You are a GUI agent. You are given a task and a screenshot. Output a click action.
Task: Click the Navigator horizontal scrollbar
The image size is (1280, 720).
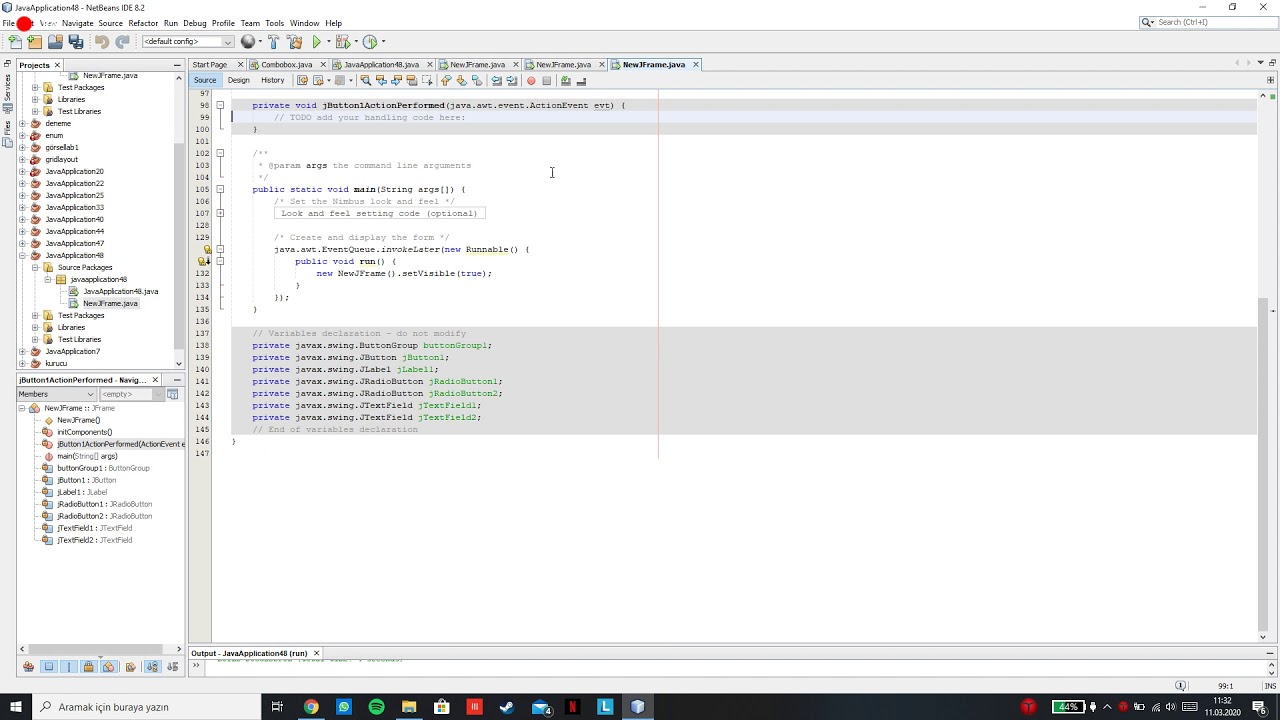point(96,649)
